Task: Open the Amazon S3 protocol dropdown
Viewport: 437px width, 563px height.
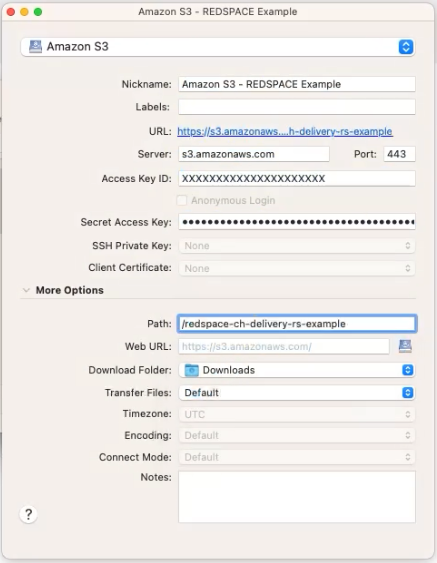Action: click(x=218, y=47)
